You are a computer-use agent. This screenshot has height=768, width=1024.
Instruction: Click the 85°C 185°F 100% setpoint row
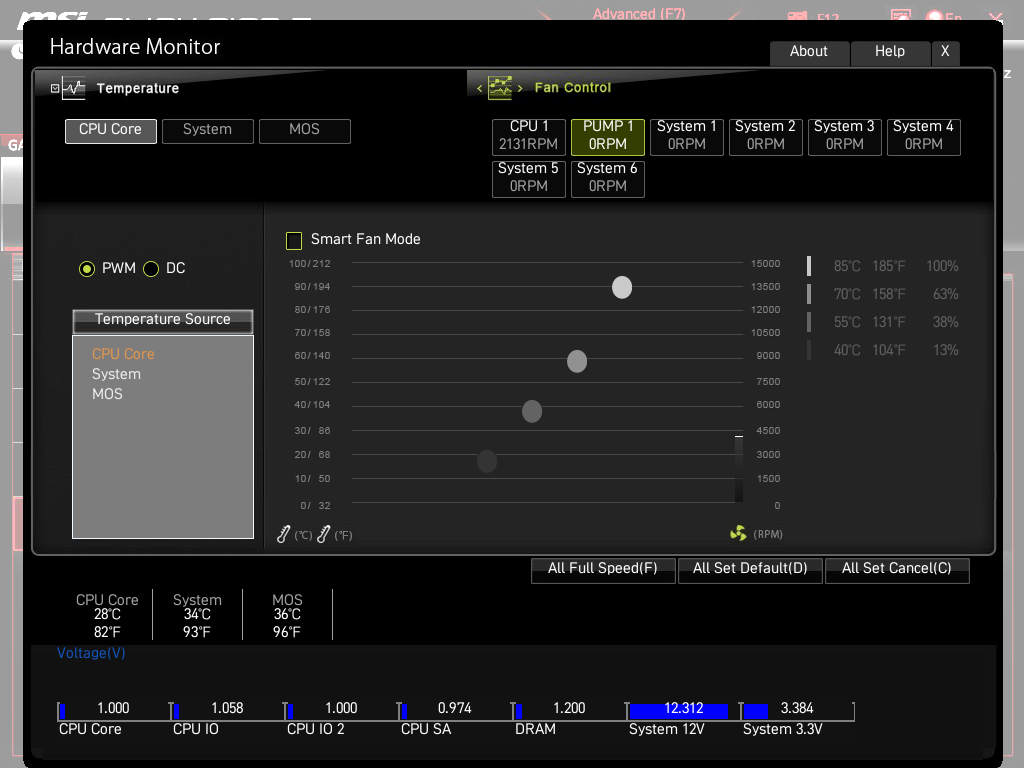[x=883, y=266]
